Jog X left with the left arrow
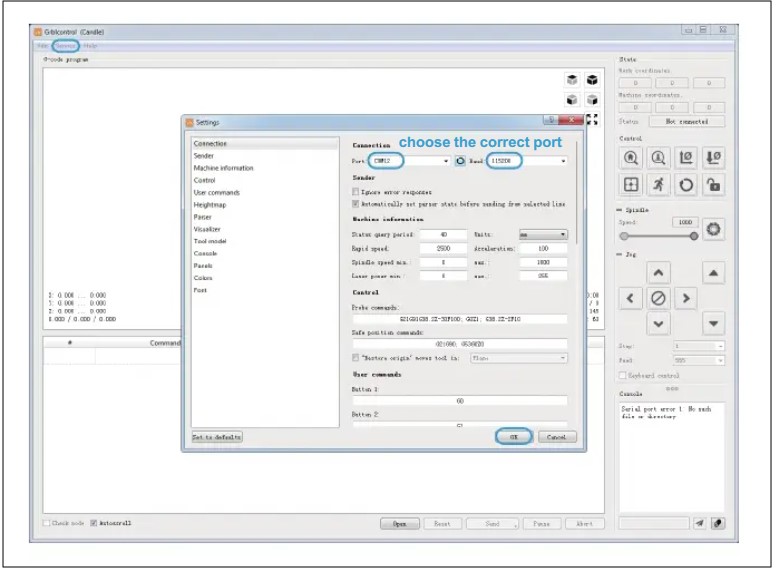Viewport: 783px width, 568px height. 630,298
